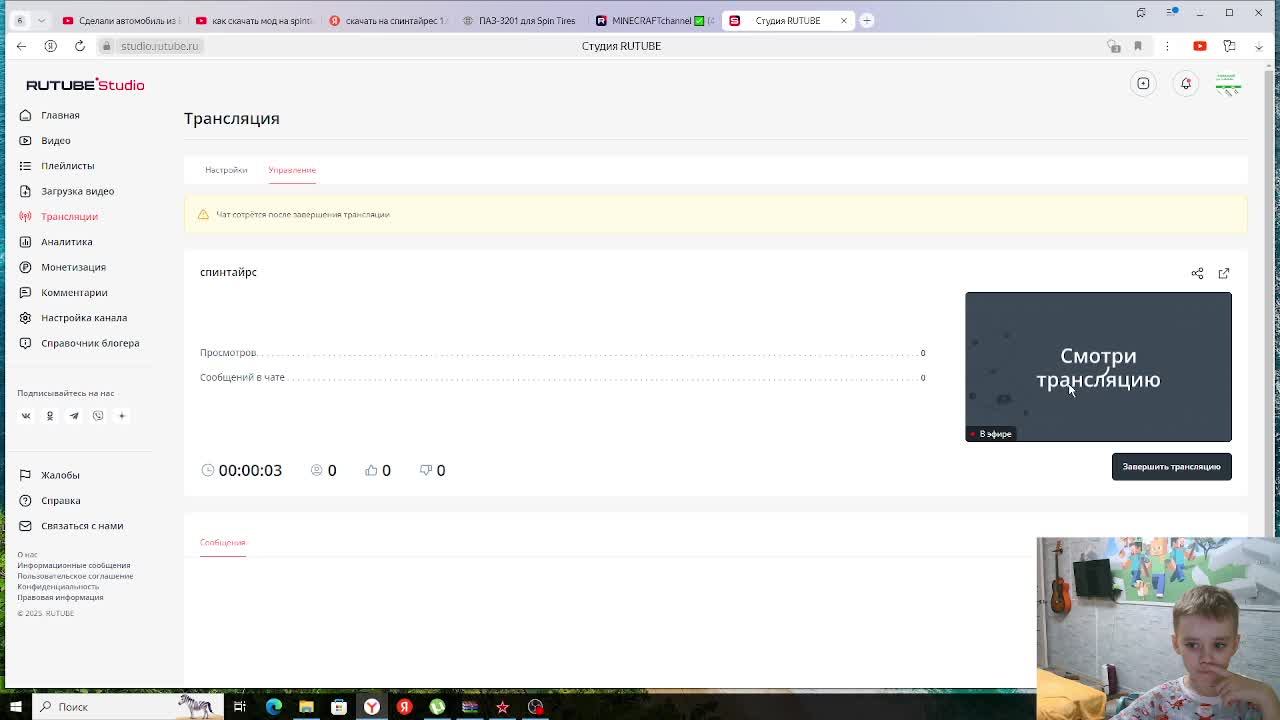Open a new browser tab
The image size is (1280, 720).
click(x=867, y=20)
